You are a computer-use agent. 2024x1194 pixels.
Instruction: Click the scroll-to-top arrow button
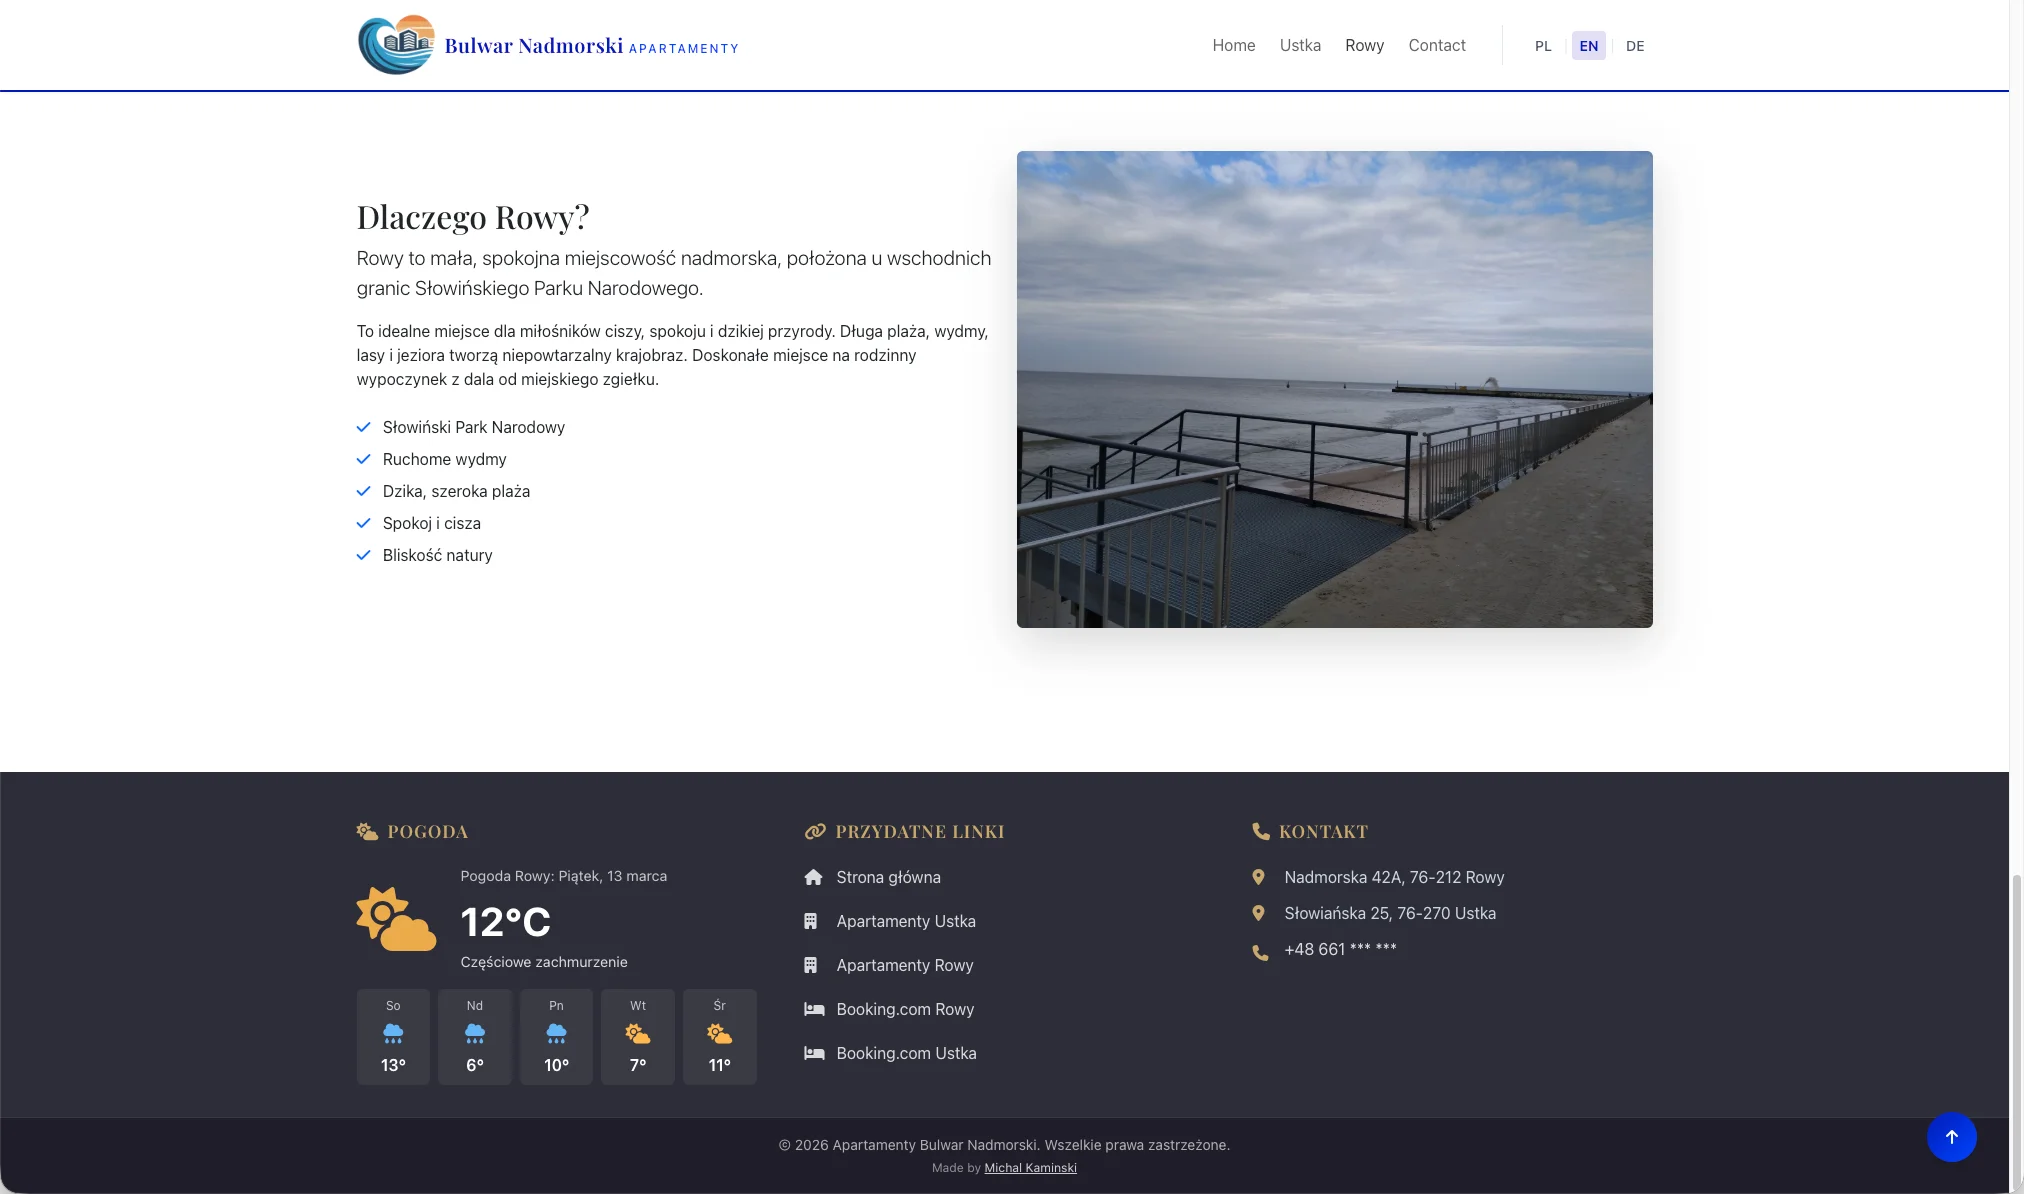click(x=1951, y=1137)
